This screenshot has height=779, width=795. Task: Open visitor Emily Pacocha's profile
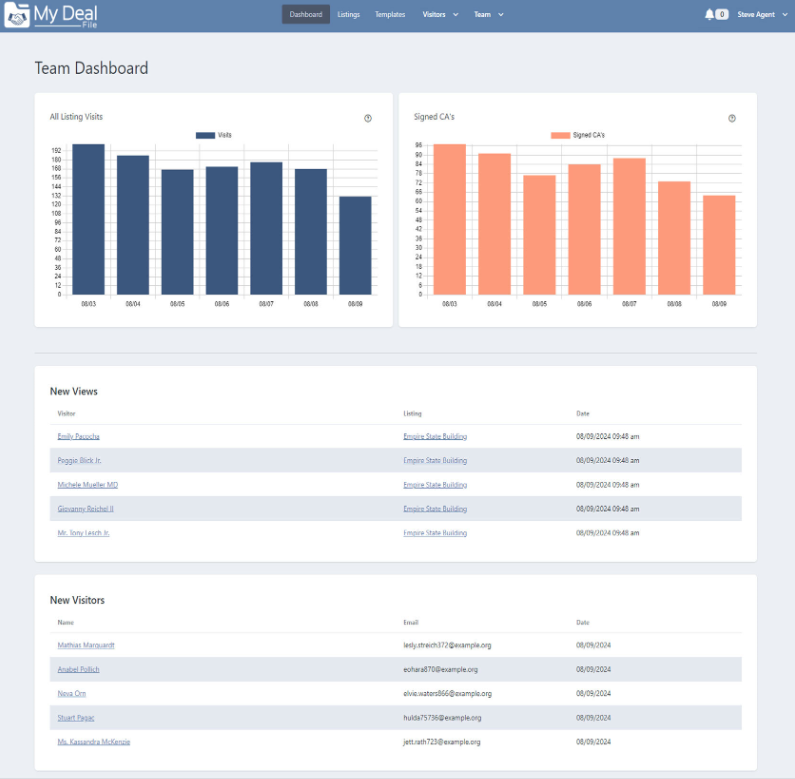point(78,437)
